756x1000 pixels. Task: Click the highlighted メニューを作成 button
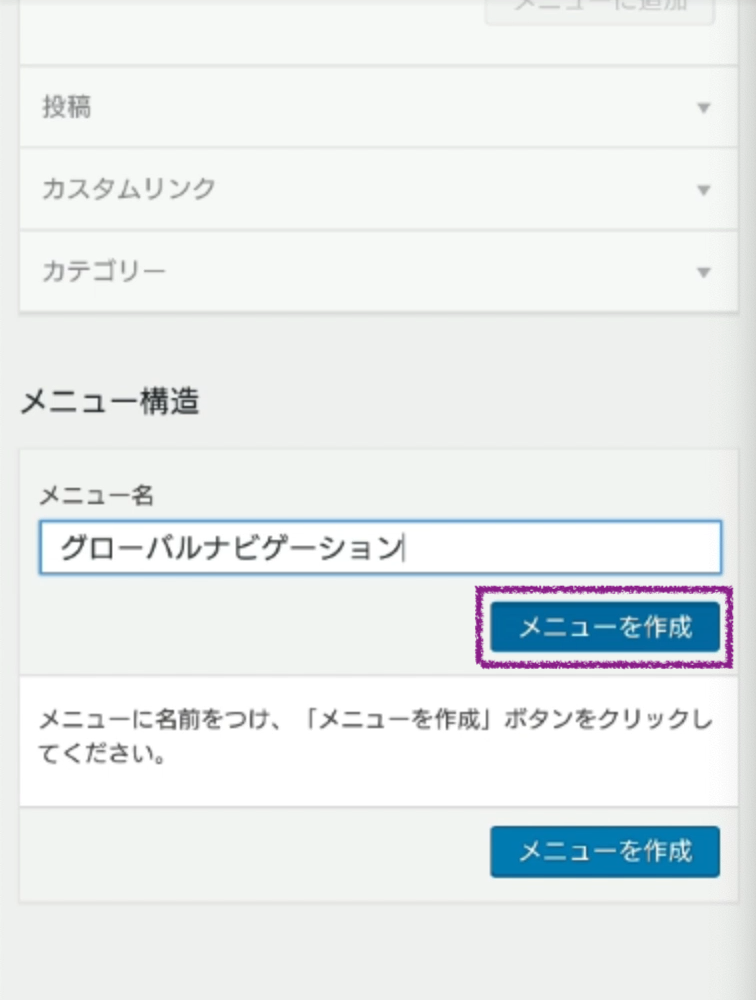604,627
